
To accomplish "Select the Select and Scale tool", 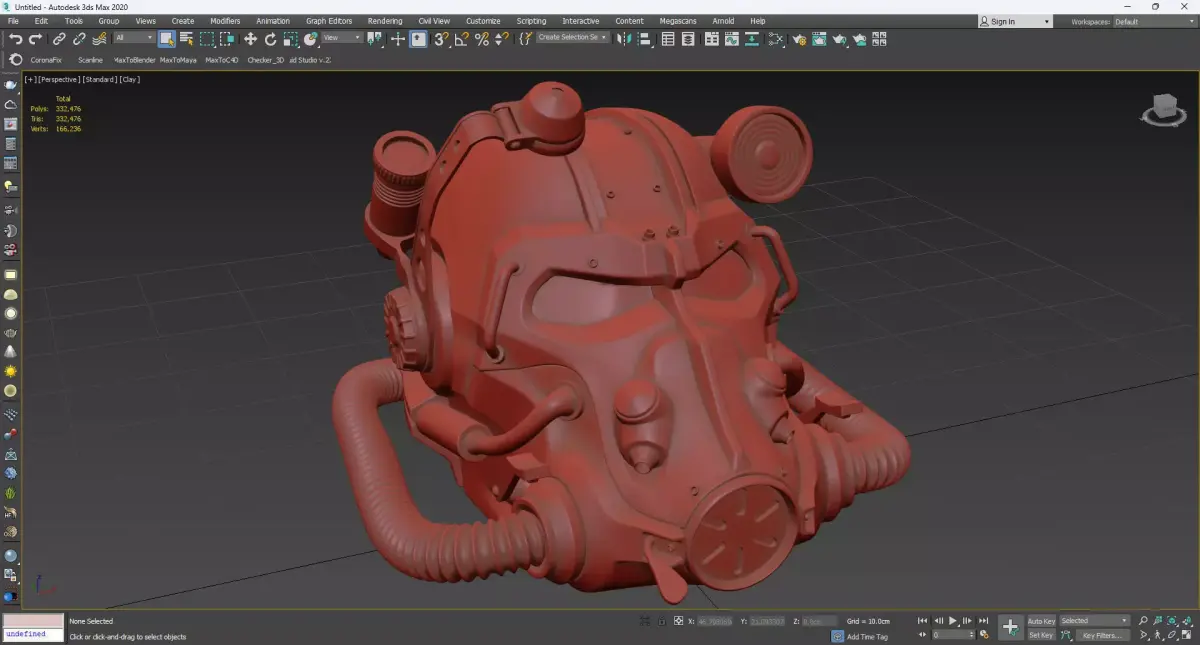I will pos(290,39).
